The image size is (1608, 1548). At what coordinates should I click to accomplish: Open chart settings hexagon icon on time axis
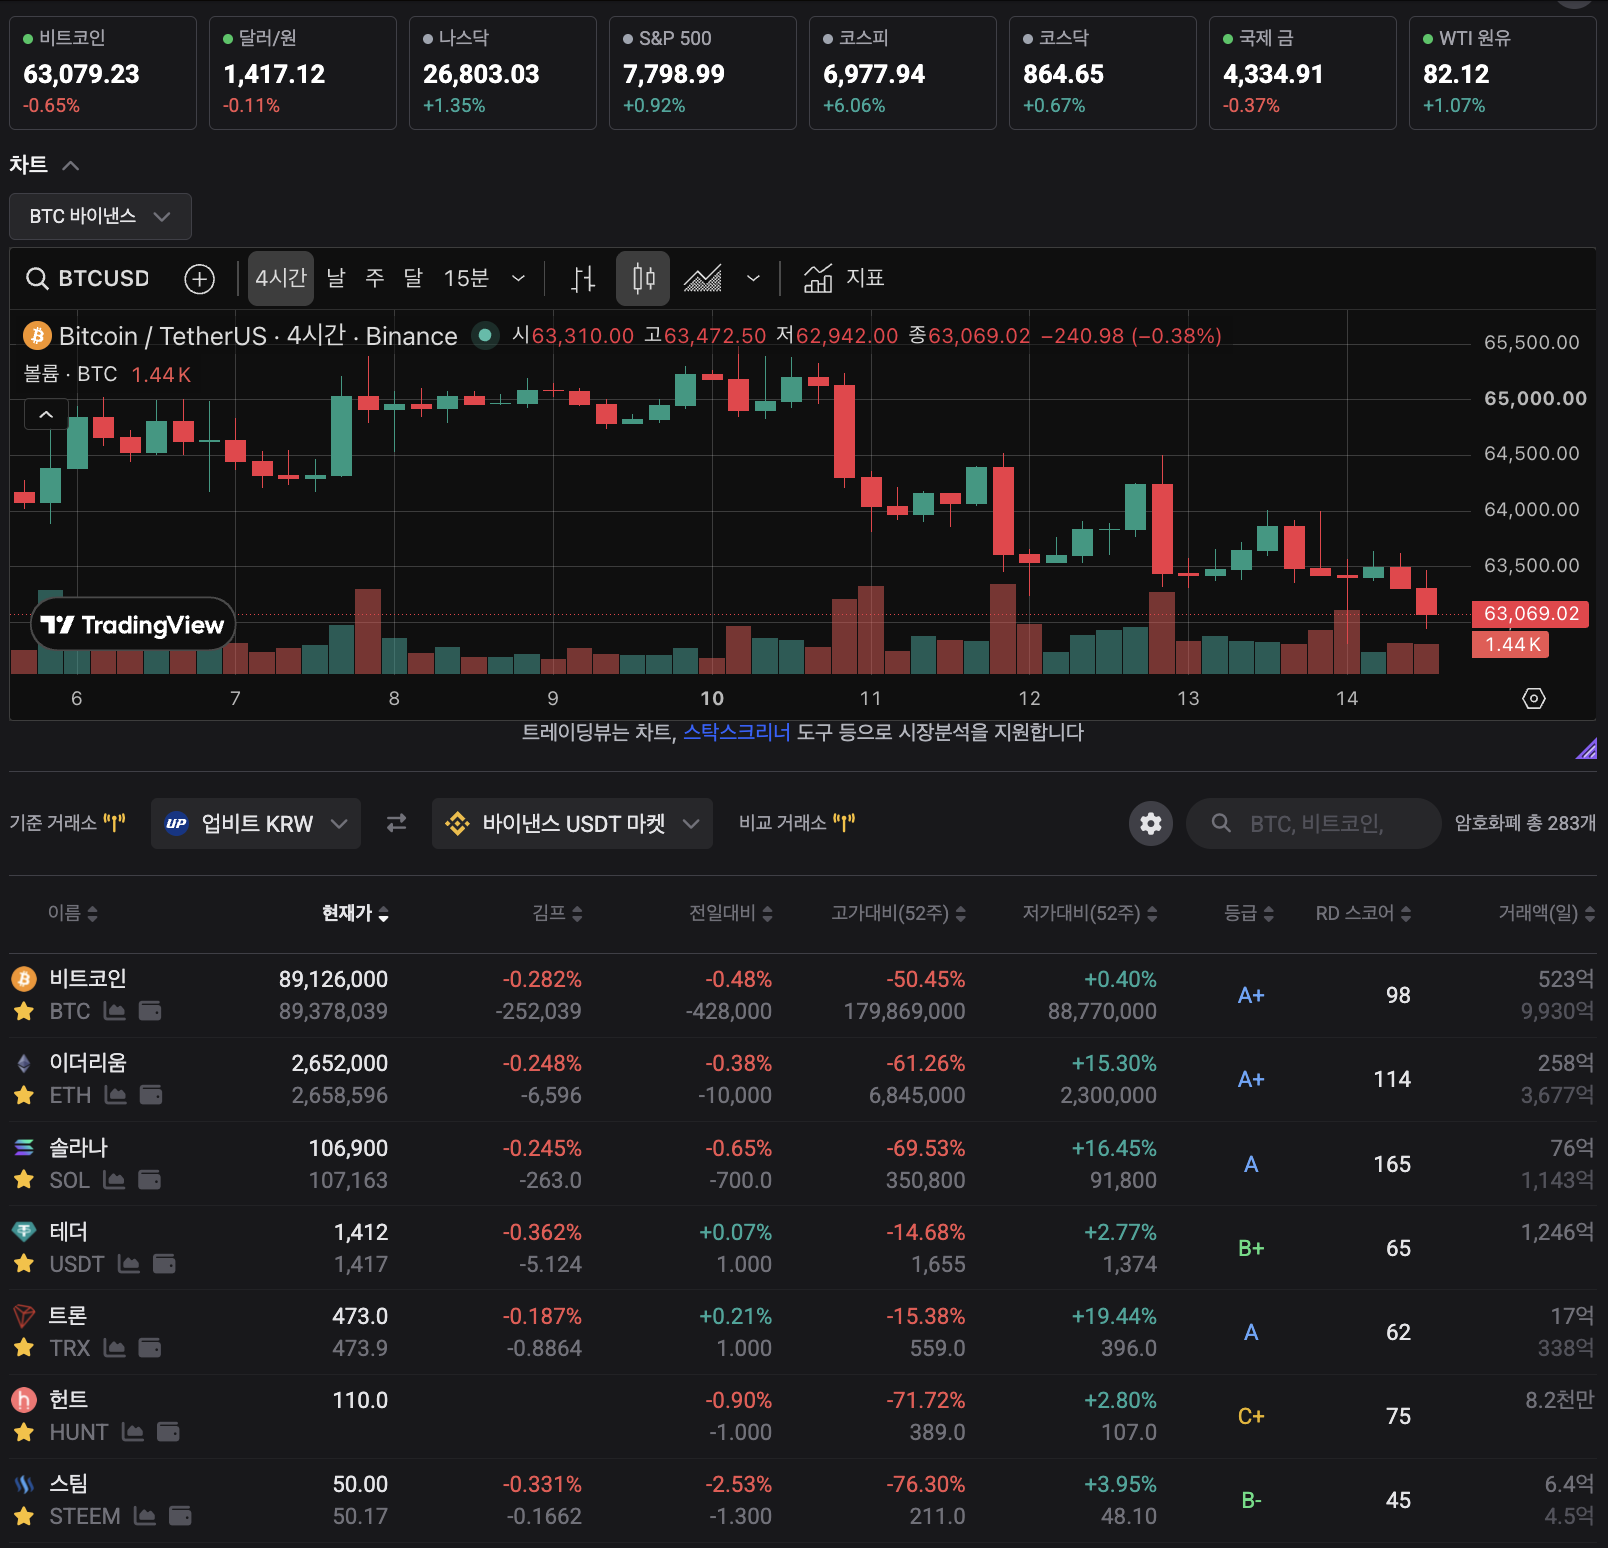point(1534,698)
